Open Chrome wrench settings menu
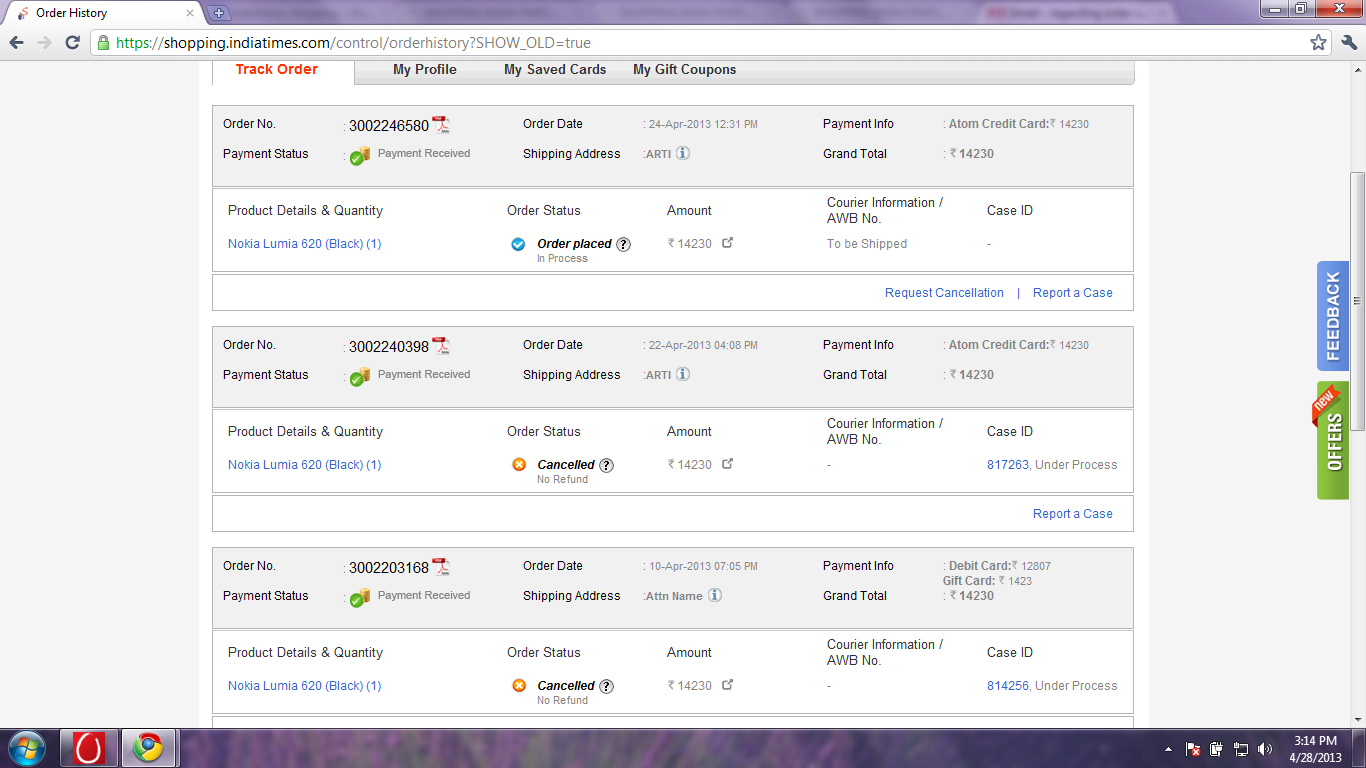This screenshot has height=768, width=1366. pyautogui.click(x=1348, y=43)
